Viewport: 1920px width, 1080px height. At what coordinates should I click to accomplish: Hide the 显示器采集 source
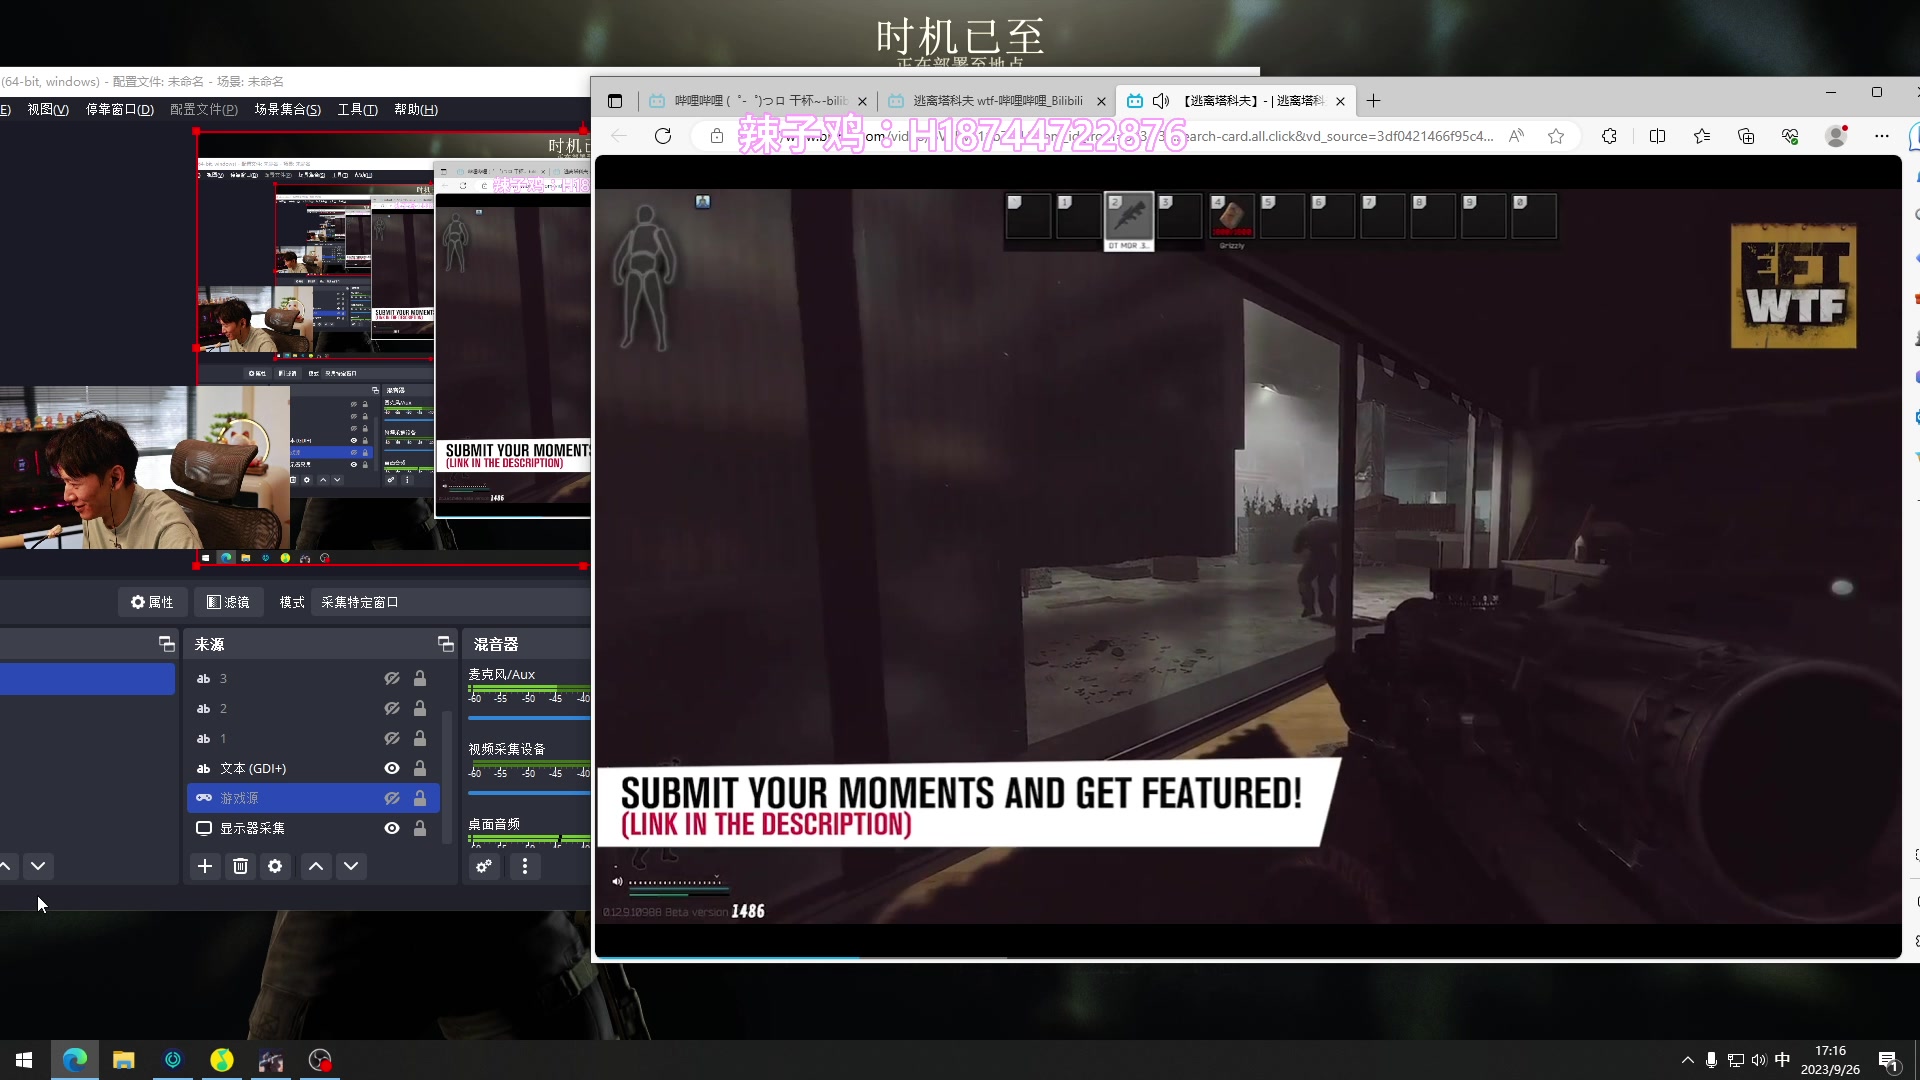click(x=392, y=828)
